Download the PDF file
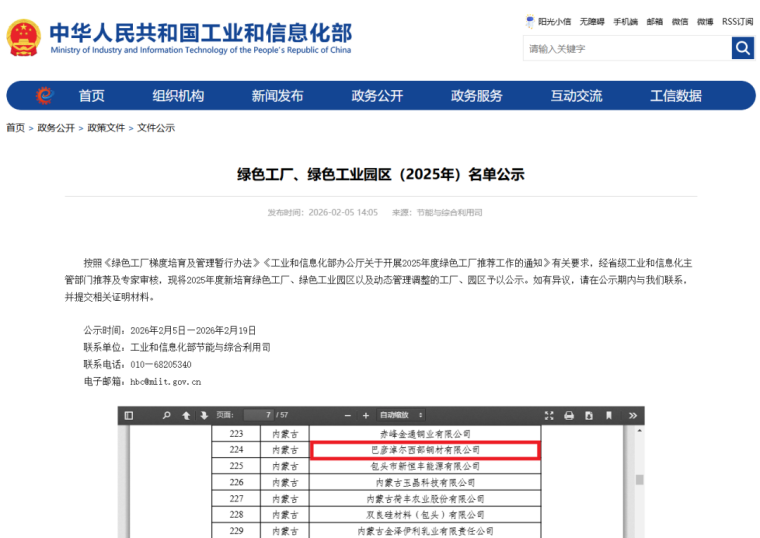Viewport: 760px width, 538px height. point(589,415)
